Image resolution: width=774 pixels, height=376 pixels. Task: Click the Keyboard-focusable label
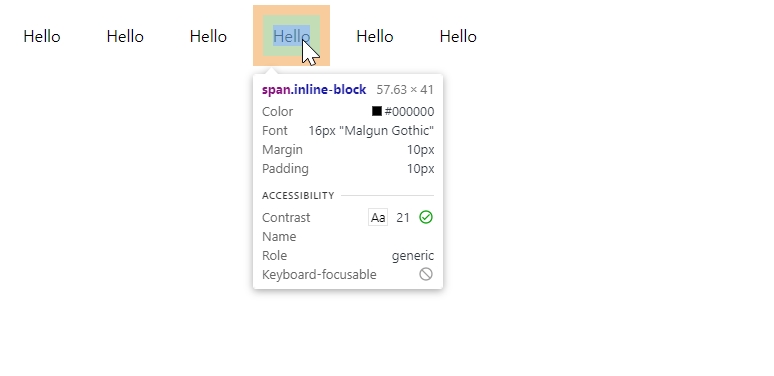pos(319,275)
